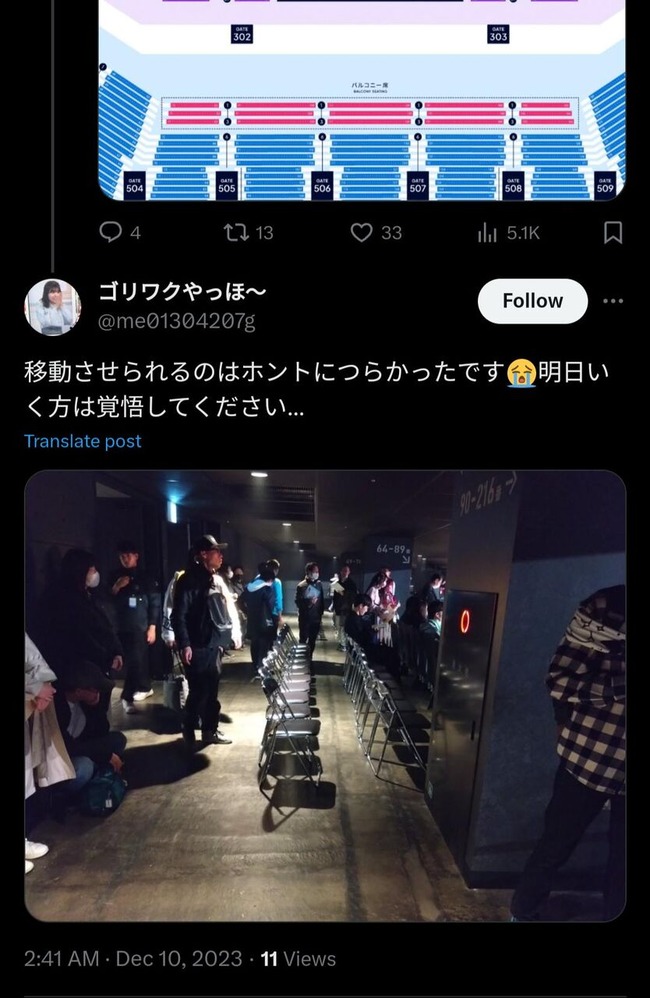Click the repost arrows icon

tap(236, 232)
